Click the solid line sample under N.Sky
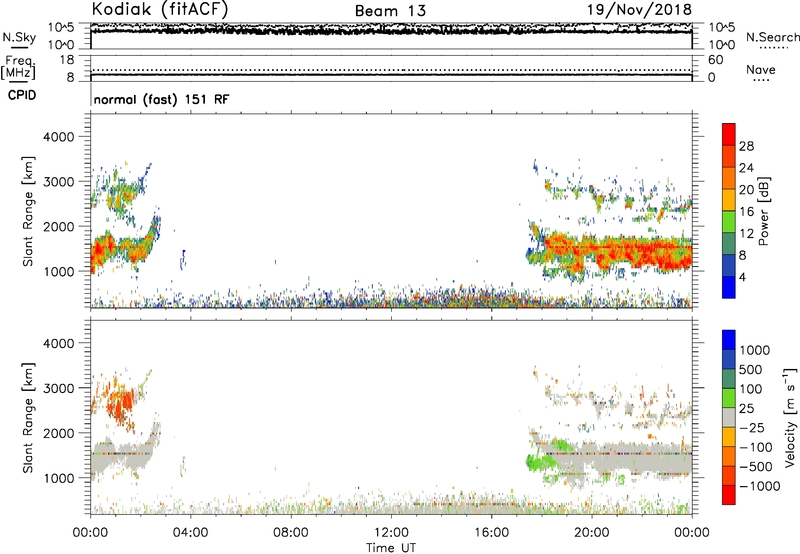The image size is (800, 554). click(x=19, y=48)
